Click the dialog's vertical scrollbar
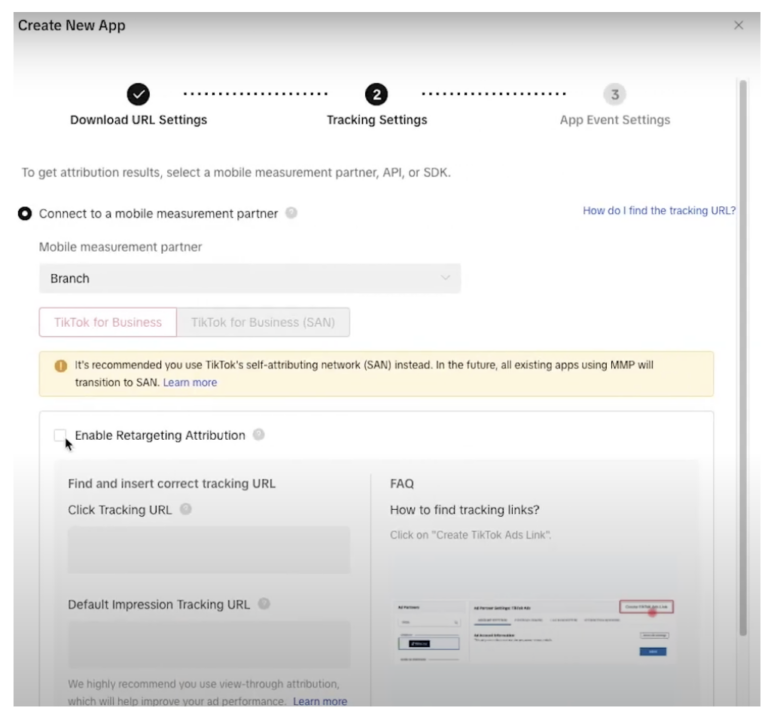This screenshot has height=720, width=774. pyautogui.click(x=743, y=358)
